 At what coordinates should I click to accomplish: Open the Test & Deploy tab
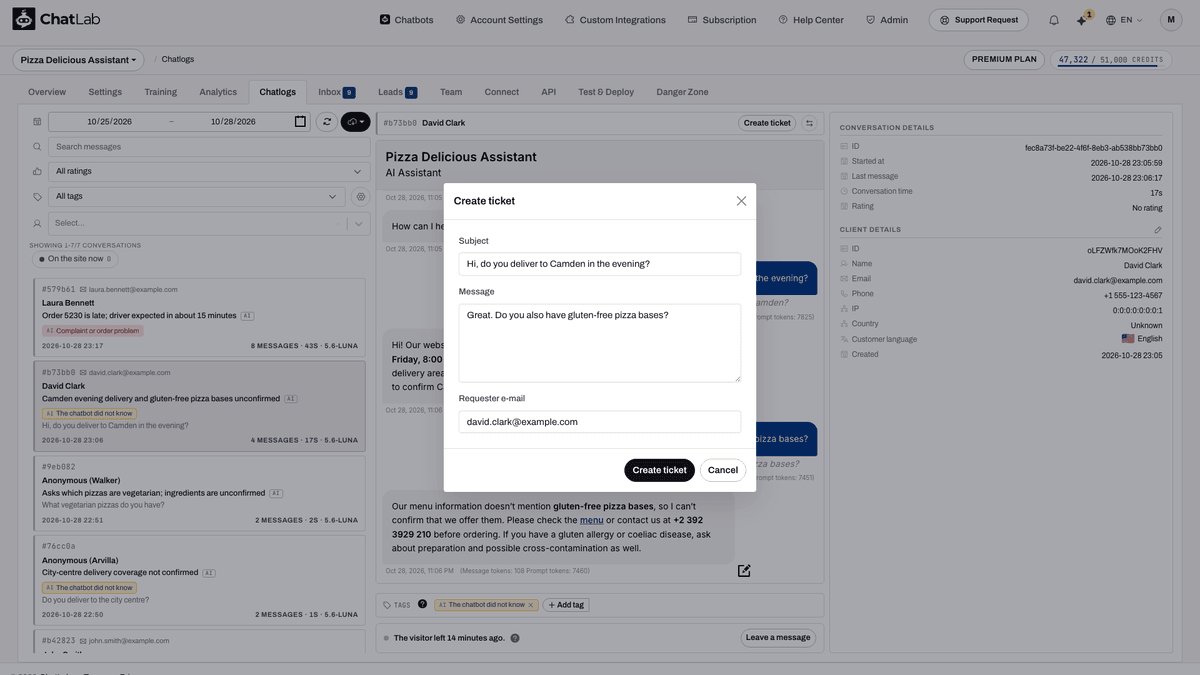606,92
